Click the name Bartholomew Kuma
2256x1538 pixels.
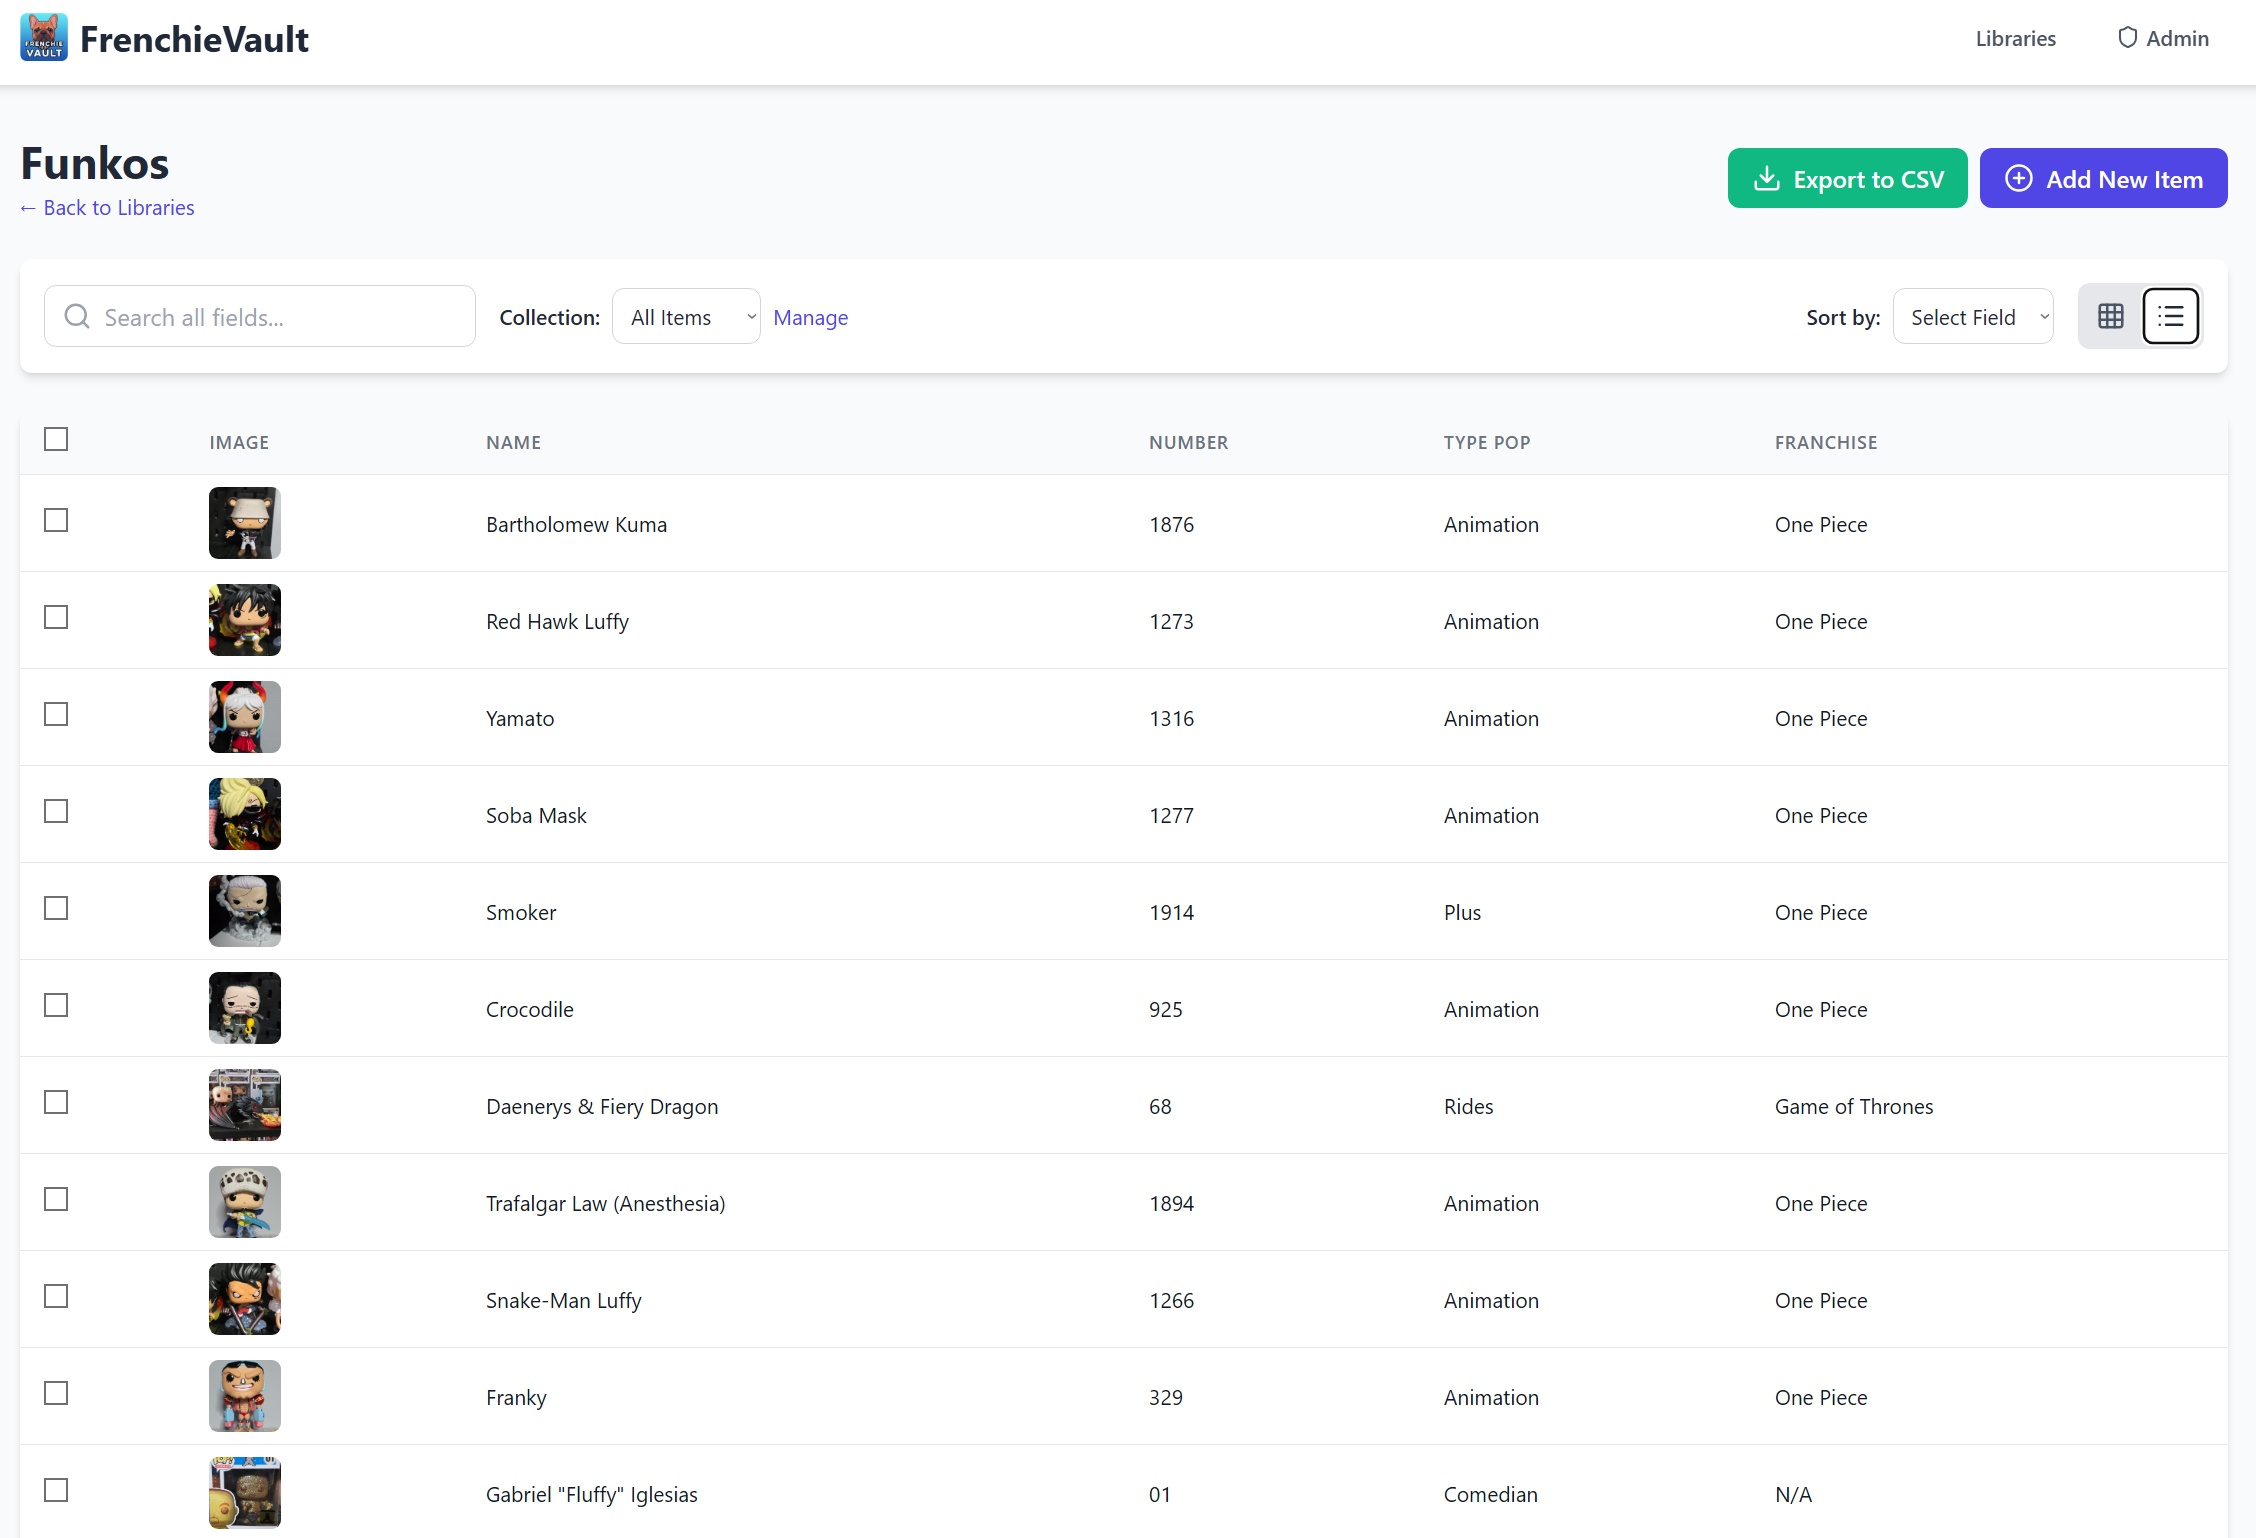[x=576, y=525]
